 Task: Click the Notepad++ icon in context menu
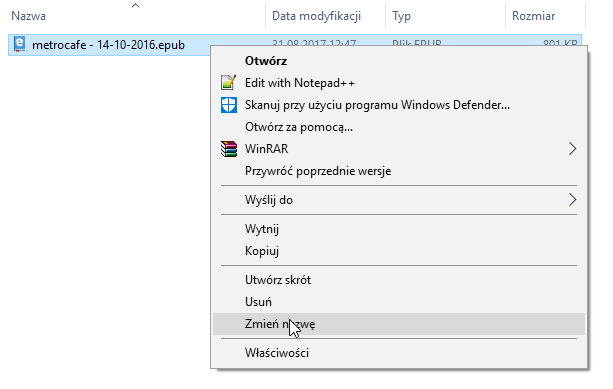click(228, 82)
